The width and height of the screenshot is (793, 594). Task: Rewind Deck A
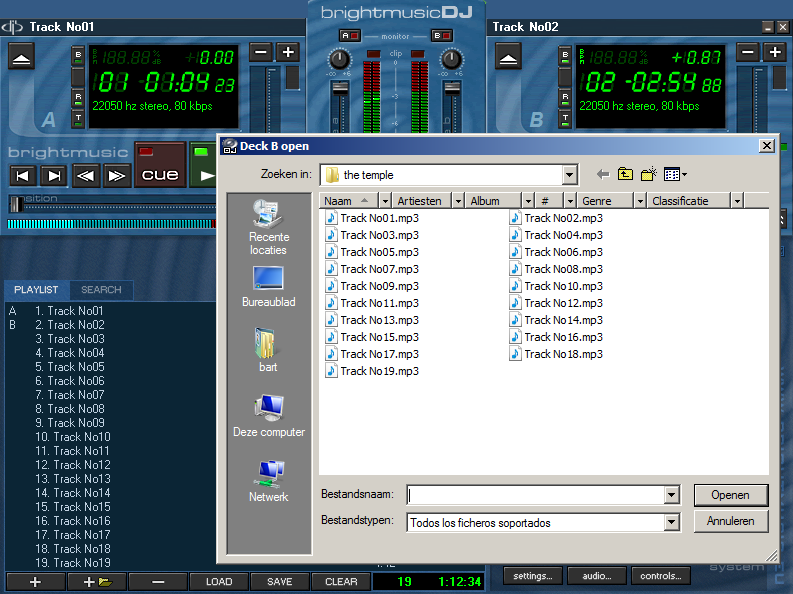pos(85,176)
